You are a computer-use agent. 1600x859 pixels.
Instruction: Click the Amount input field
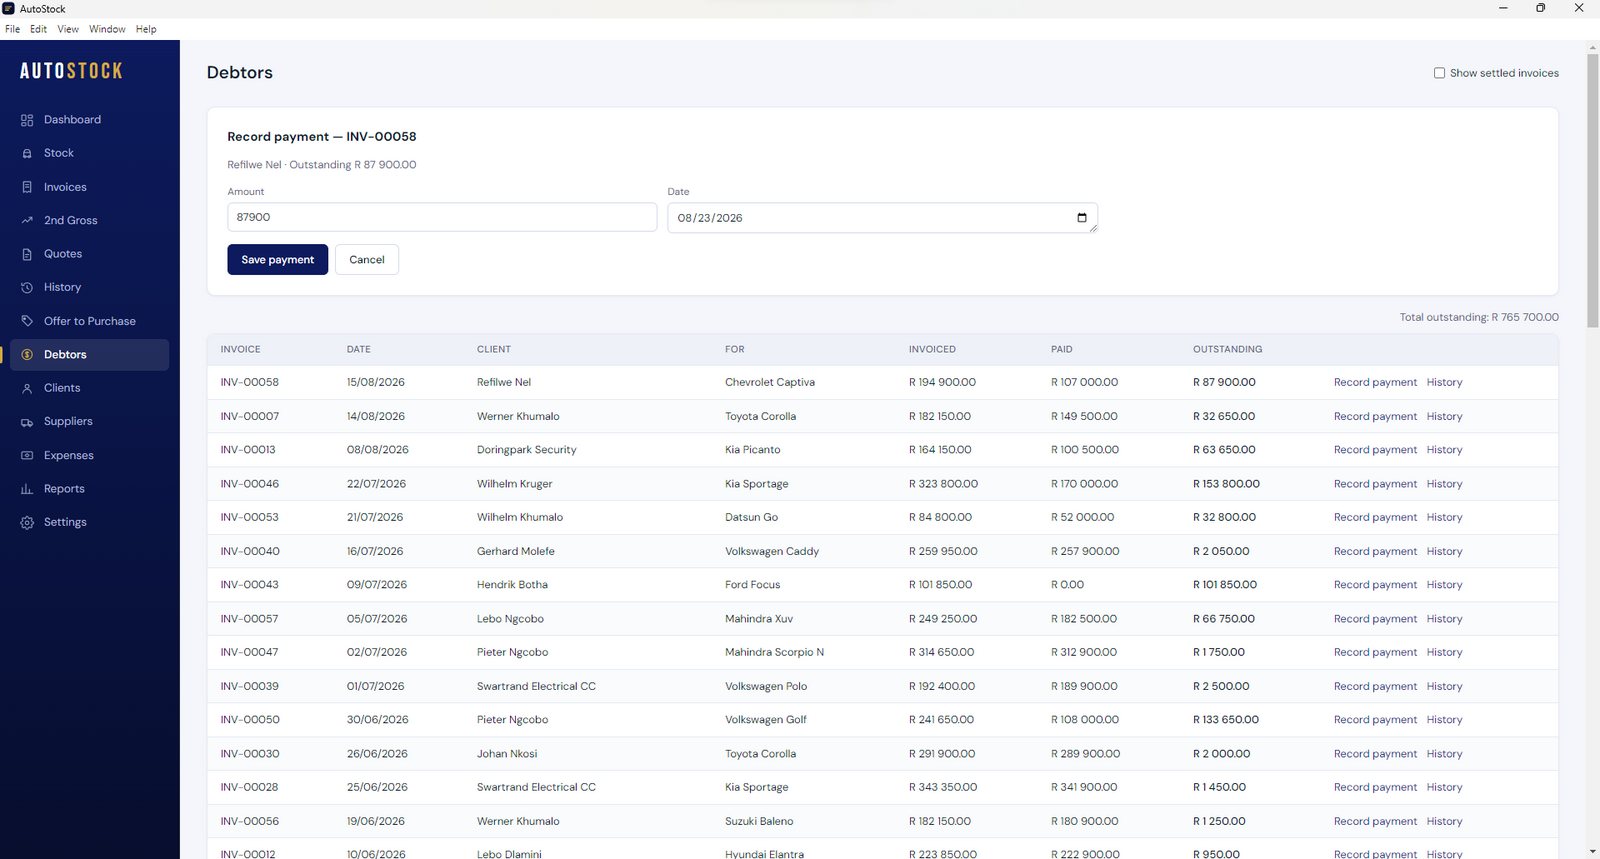[x=442, y=217]
